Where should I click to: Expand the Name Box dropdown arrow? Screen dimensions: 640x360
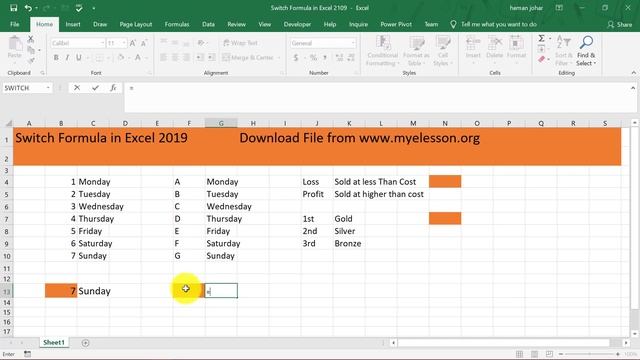[x=48, y=88]
